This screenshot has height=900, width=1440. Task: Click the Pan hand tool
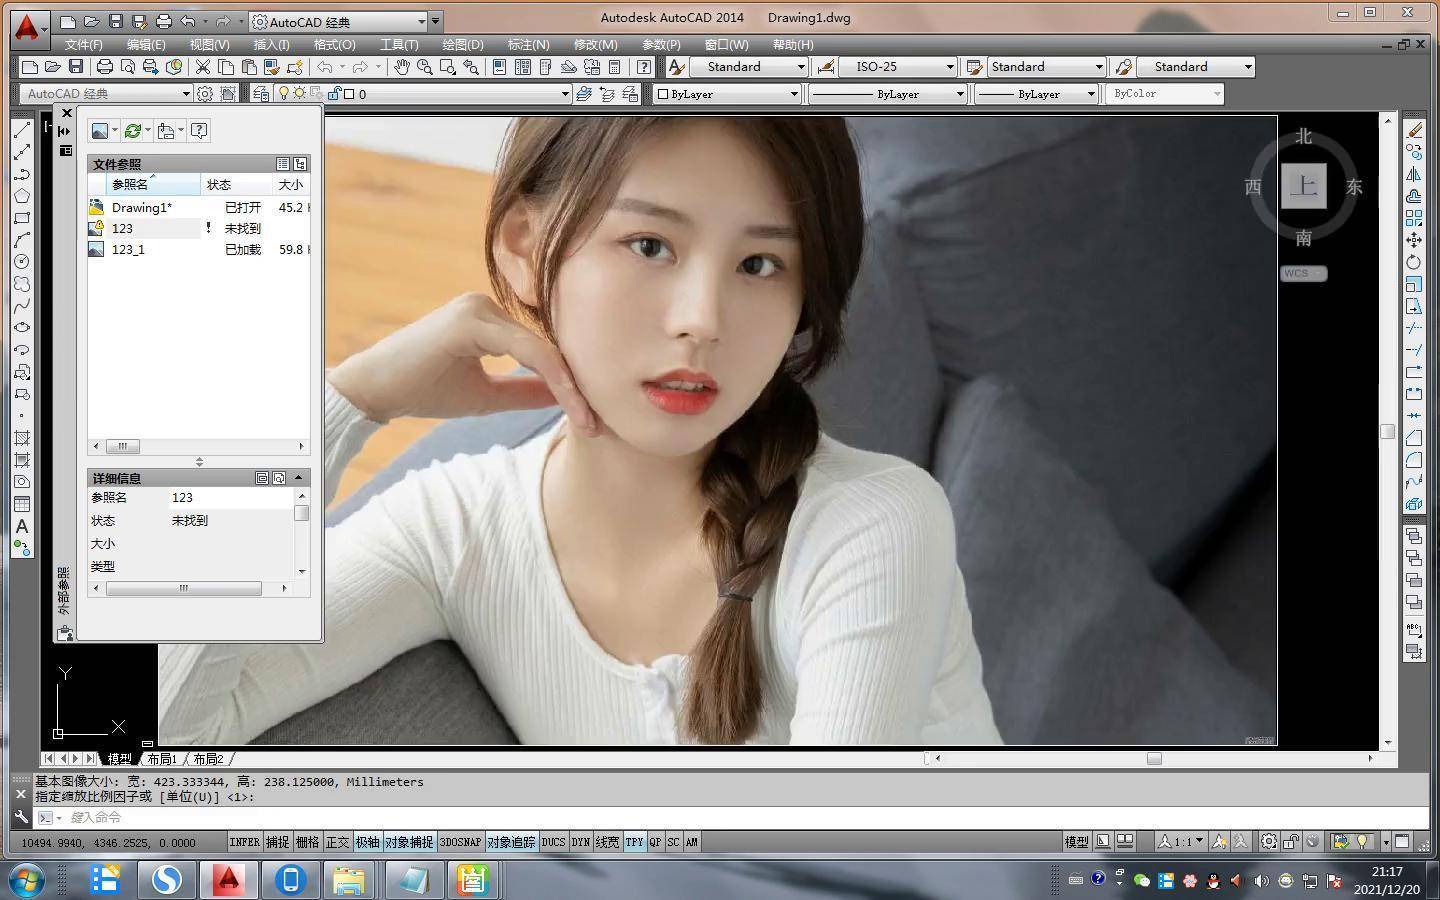[x=401, y=67]
